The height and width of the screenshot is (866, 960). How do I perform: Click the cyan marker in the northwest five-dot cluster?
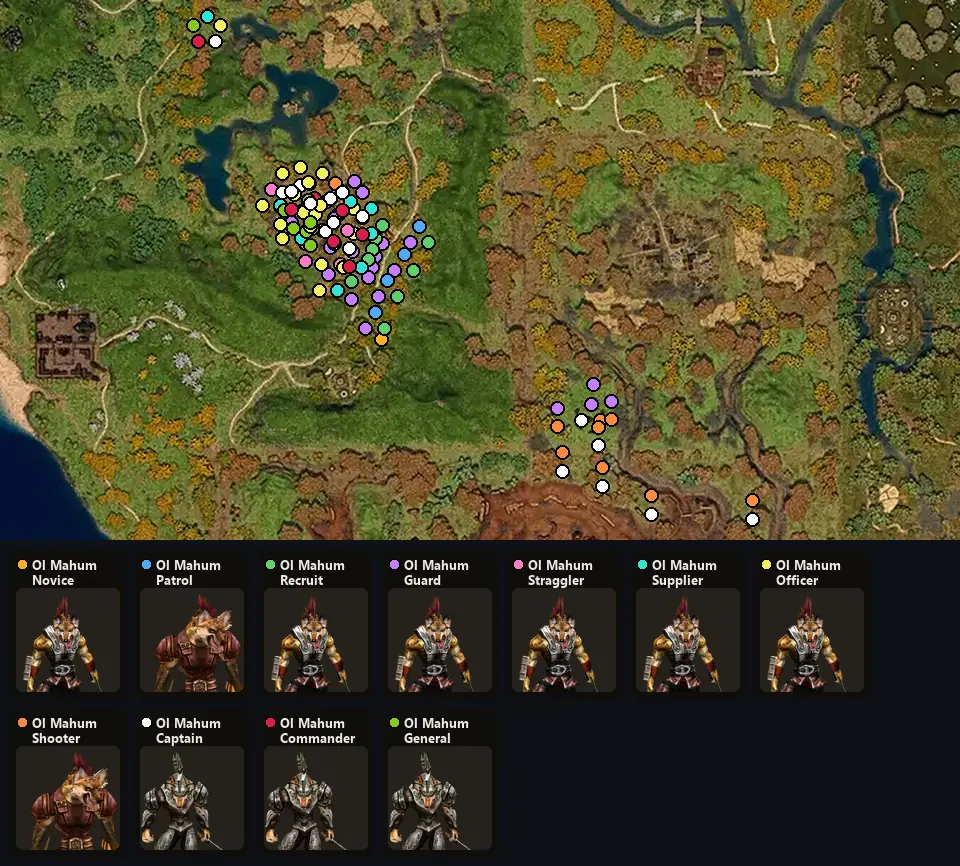click(208, 16)
